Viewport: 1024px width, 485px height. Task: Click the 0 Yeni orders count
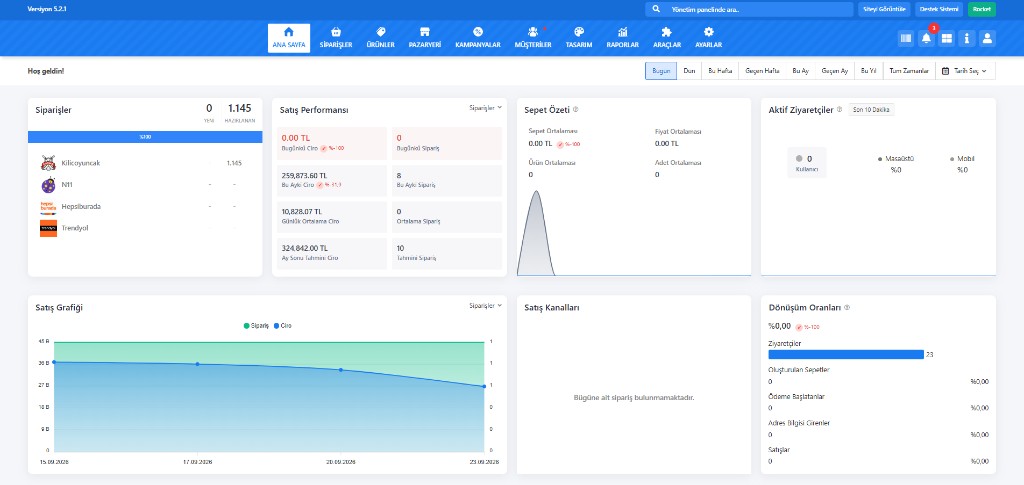coord(209,112)
